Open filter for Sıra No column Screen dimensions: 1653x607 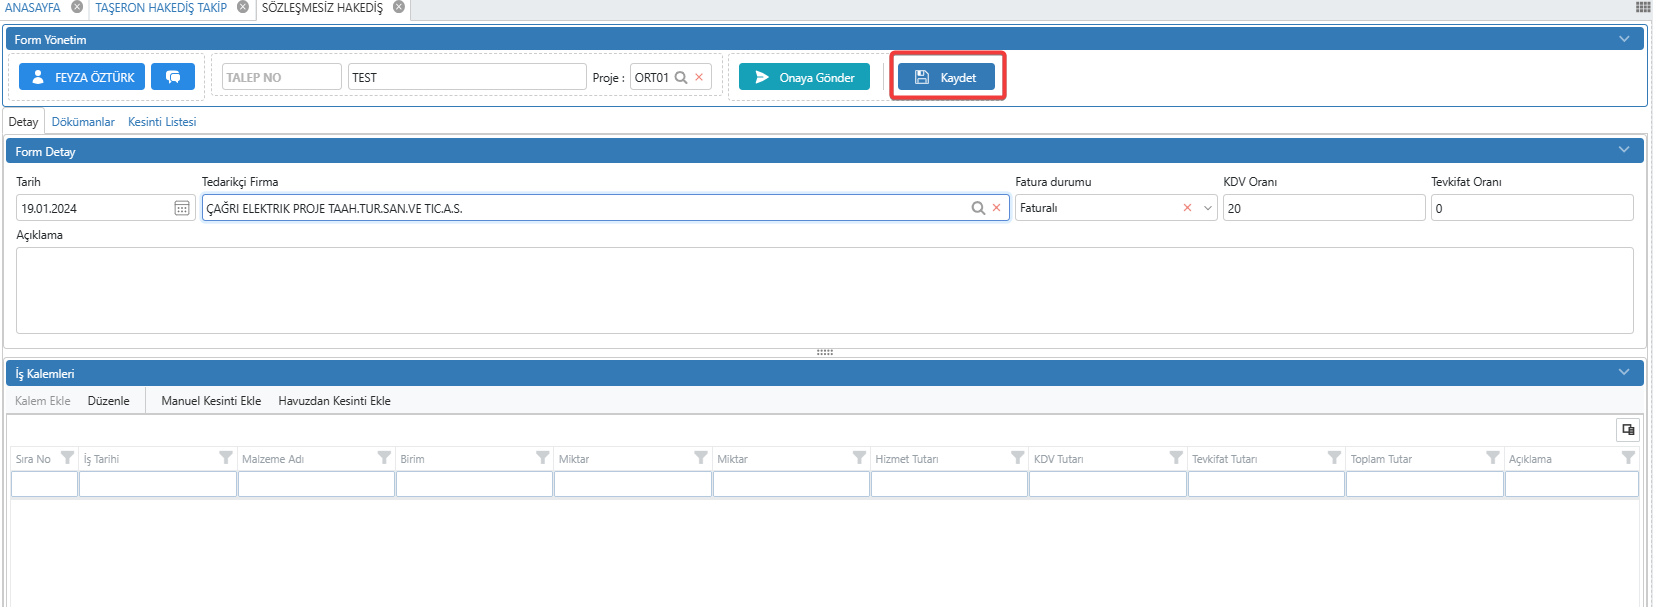(x=67, y=458)
